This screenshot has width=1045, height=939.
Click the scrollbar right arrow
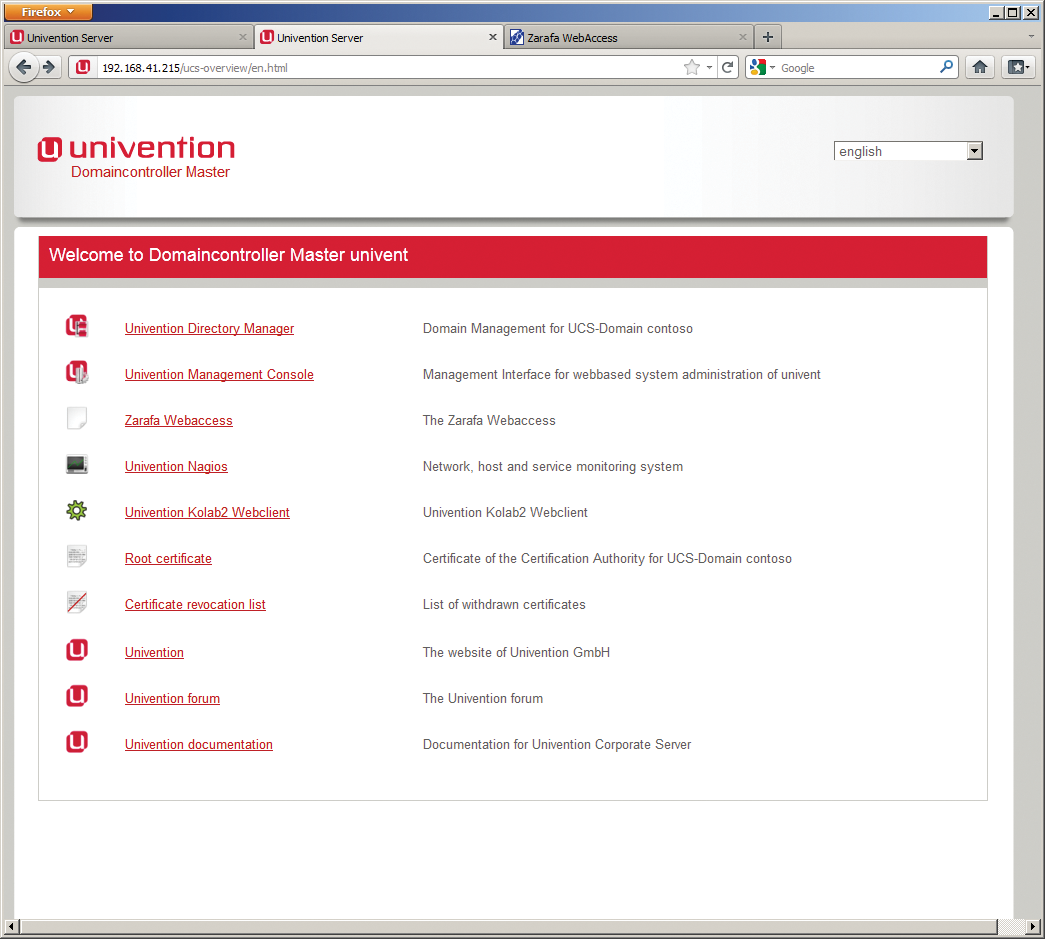tap(1033, 926)
